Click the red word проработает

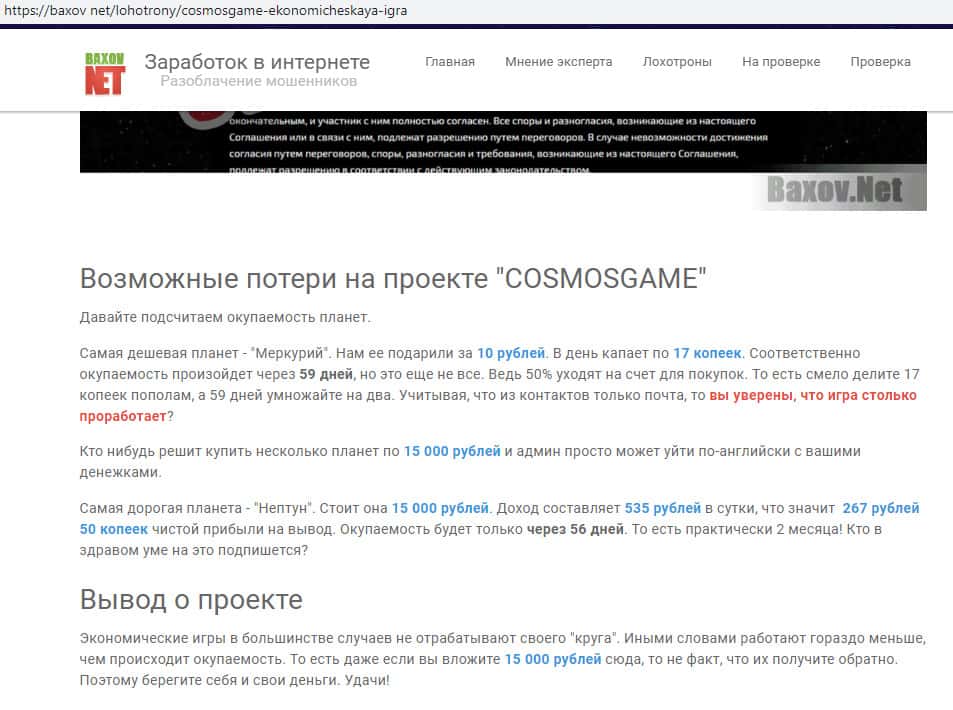pyautogui.click(x=123, y=416)
